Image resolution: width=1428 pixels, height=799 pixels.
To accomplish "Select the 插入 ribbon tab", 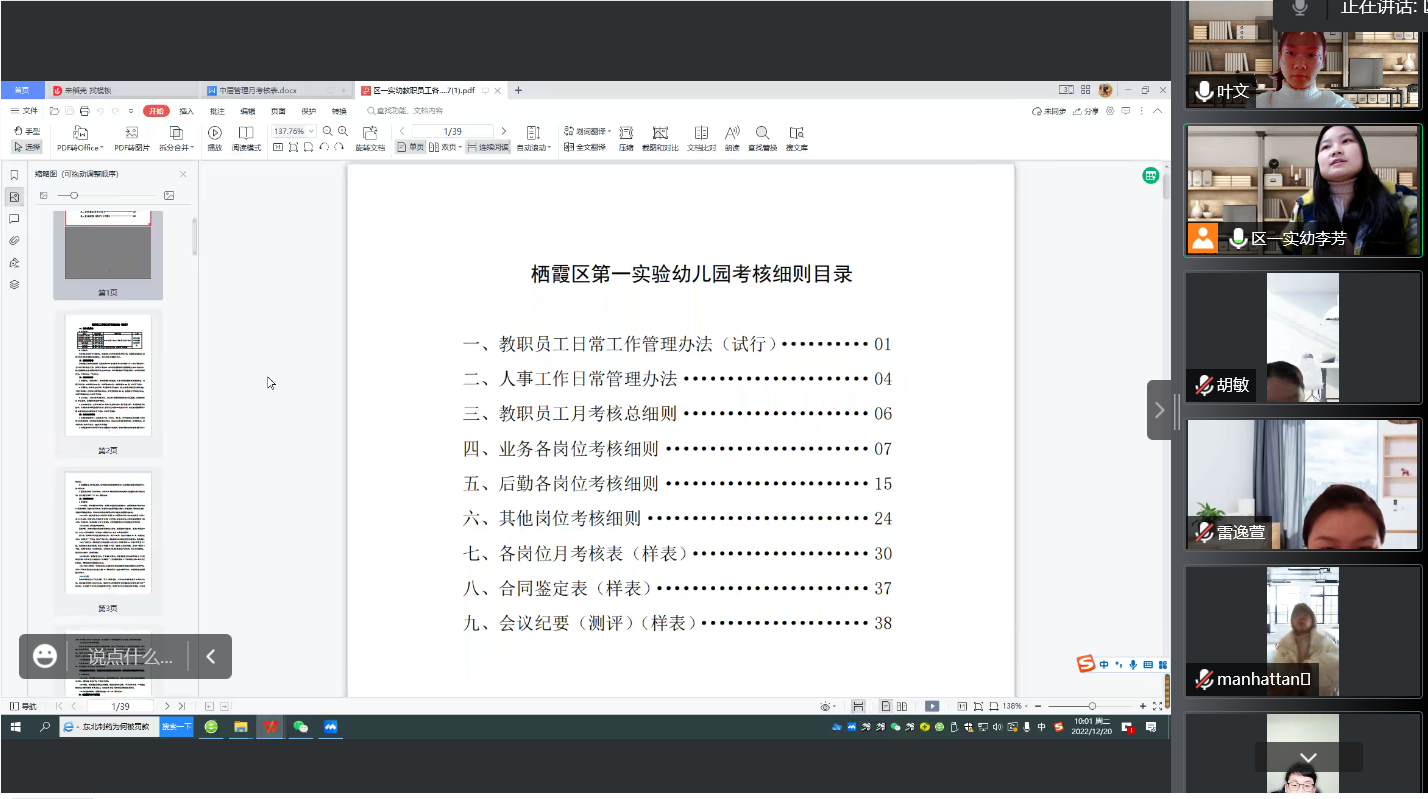I will 186,111.
